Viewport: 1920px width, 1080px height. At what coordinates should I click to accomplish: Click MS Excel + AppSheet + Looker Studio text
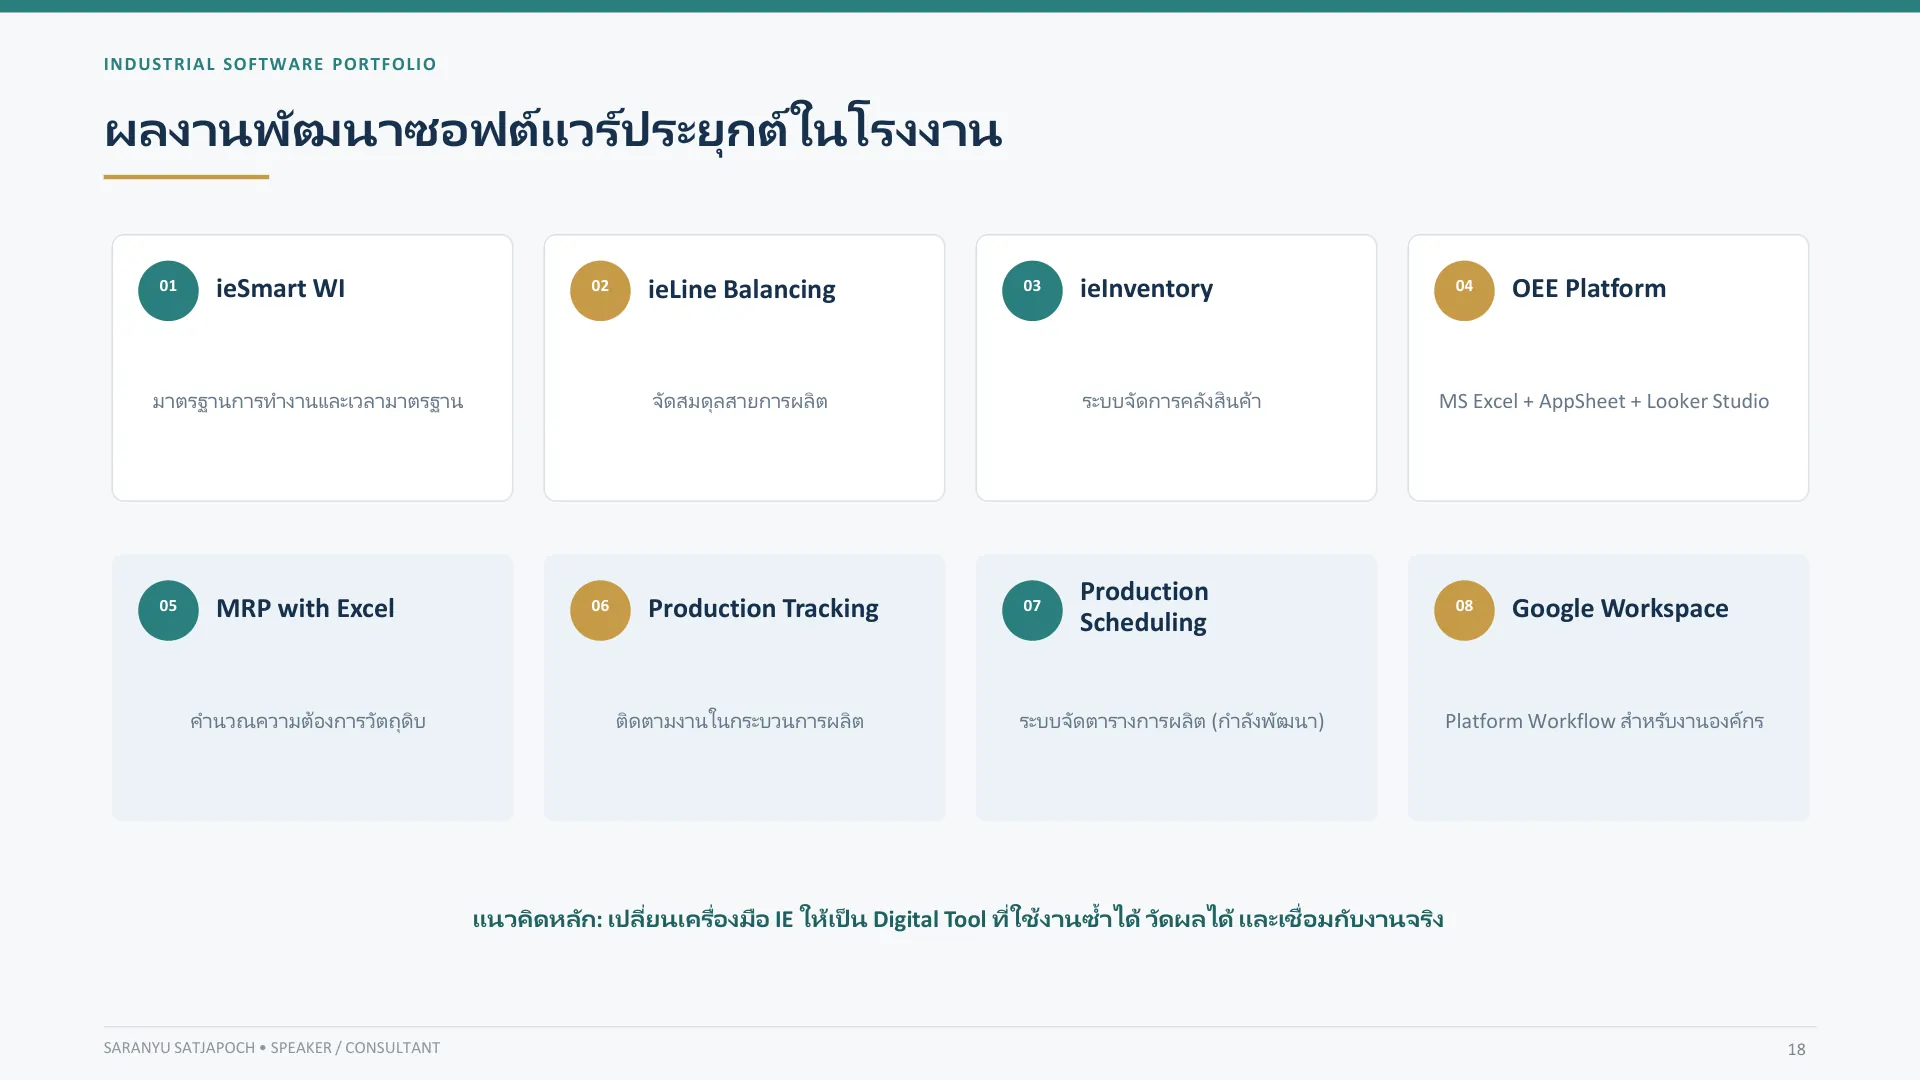coord(1604,402)
